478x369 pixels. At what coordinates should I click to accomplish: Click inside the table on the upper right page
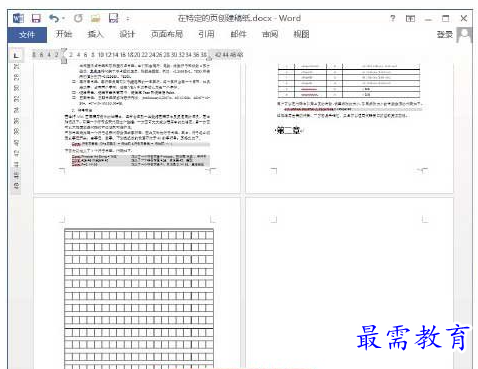349,81
